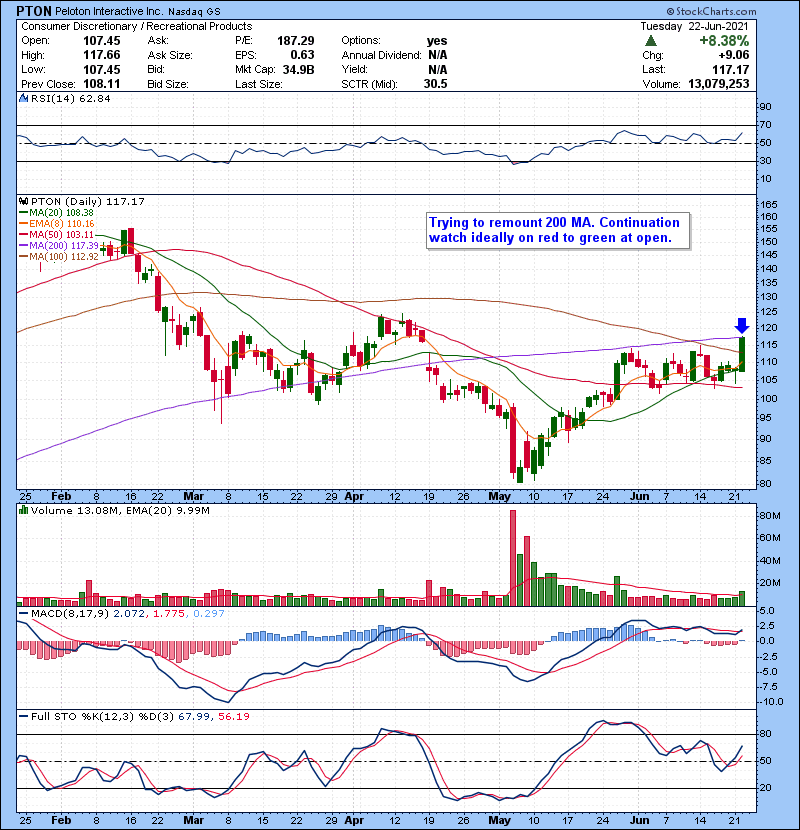This screenshot has height=830, width=800.
Task: Select the MACD histogram value 0.297
Action: (x=209, y=614)
